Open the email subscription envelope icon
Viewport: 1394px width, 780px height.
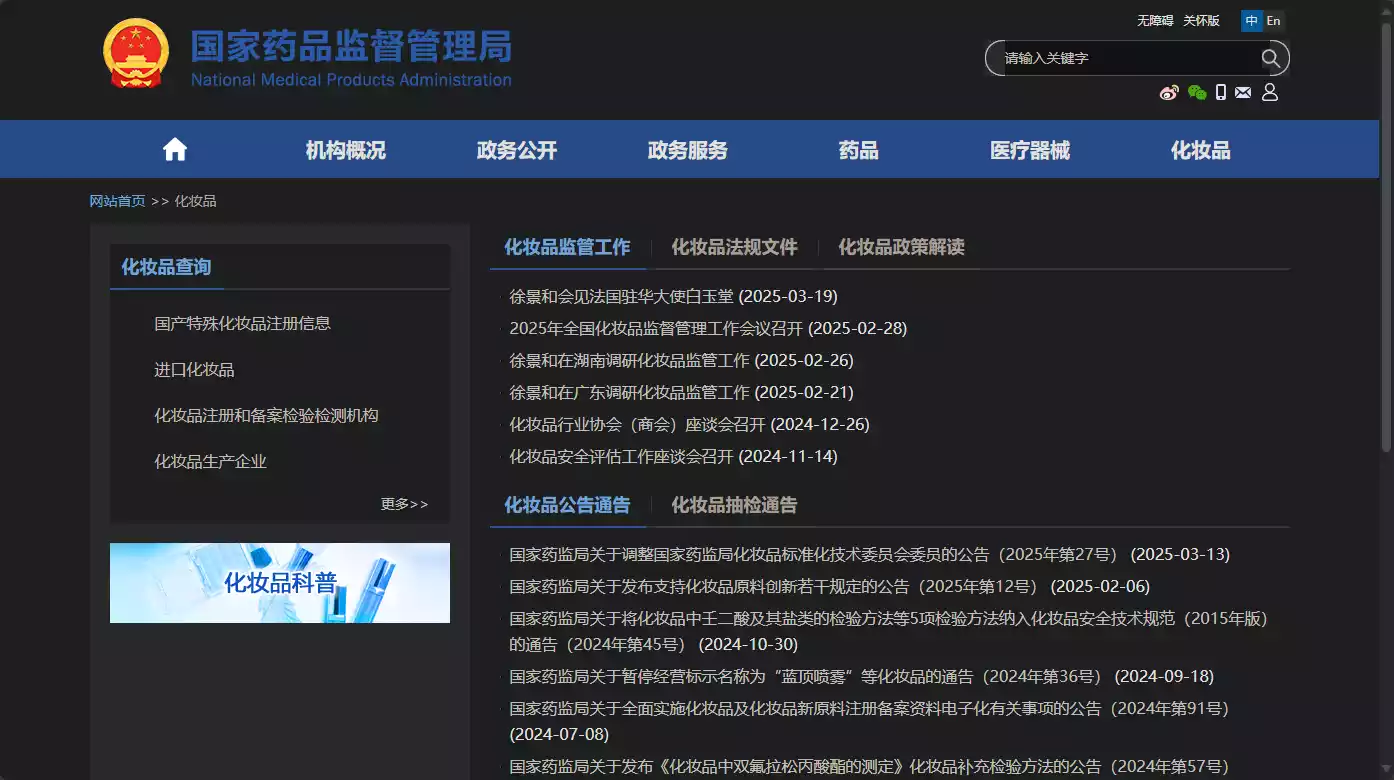pos(1243,92)
